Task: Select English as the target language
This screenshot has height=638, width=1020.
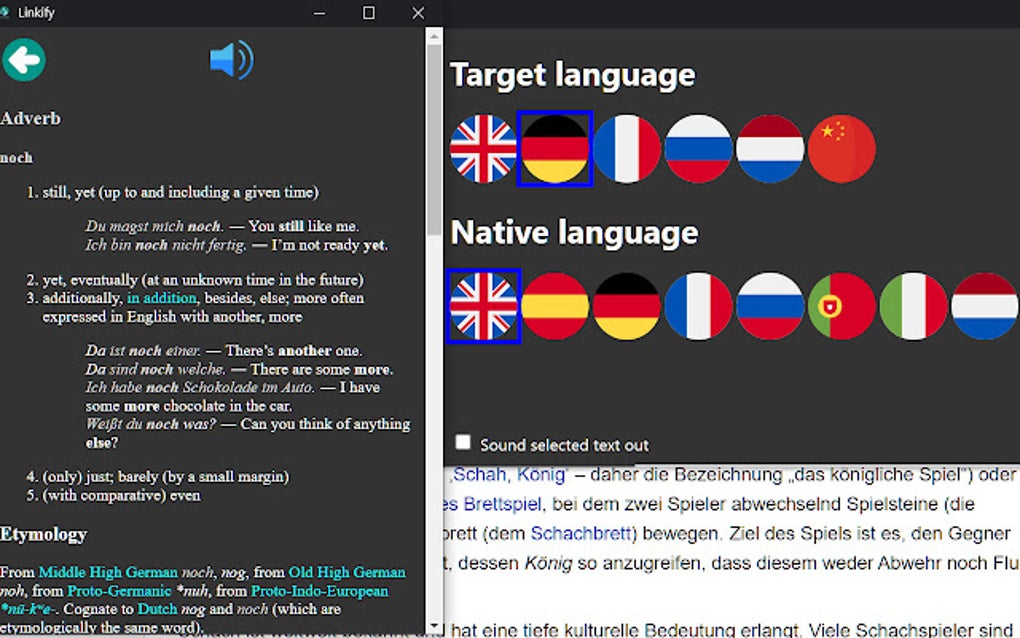Action: pos(484,150)
